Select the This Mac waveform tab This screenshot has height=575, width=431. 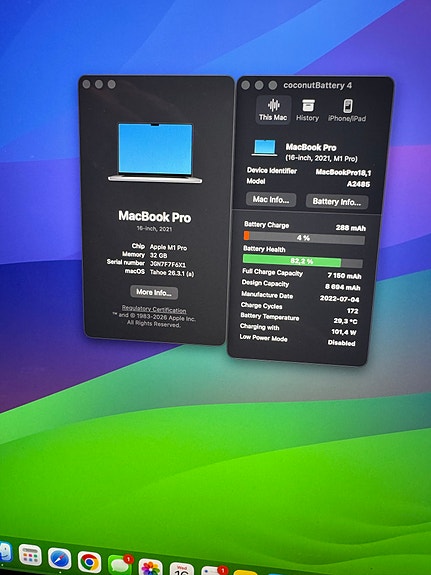(x=273, y=110)
